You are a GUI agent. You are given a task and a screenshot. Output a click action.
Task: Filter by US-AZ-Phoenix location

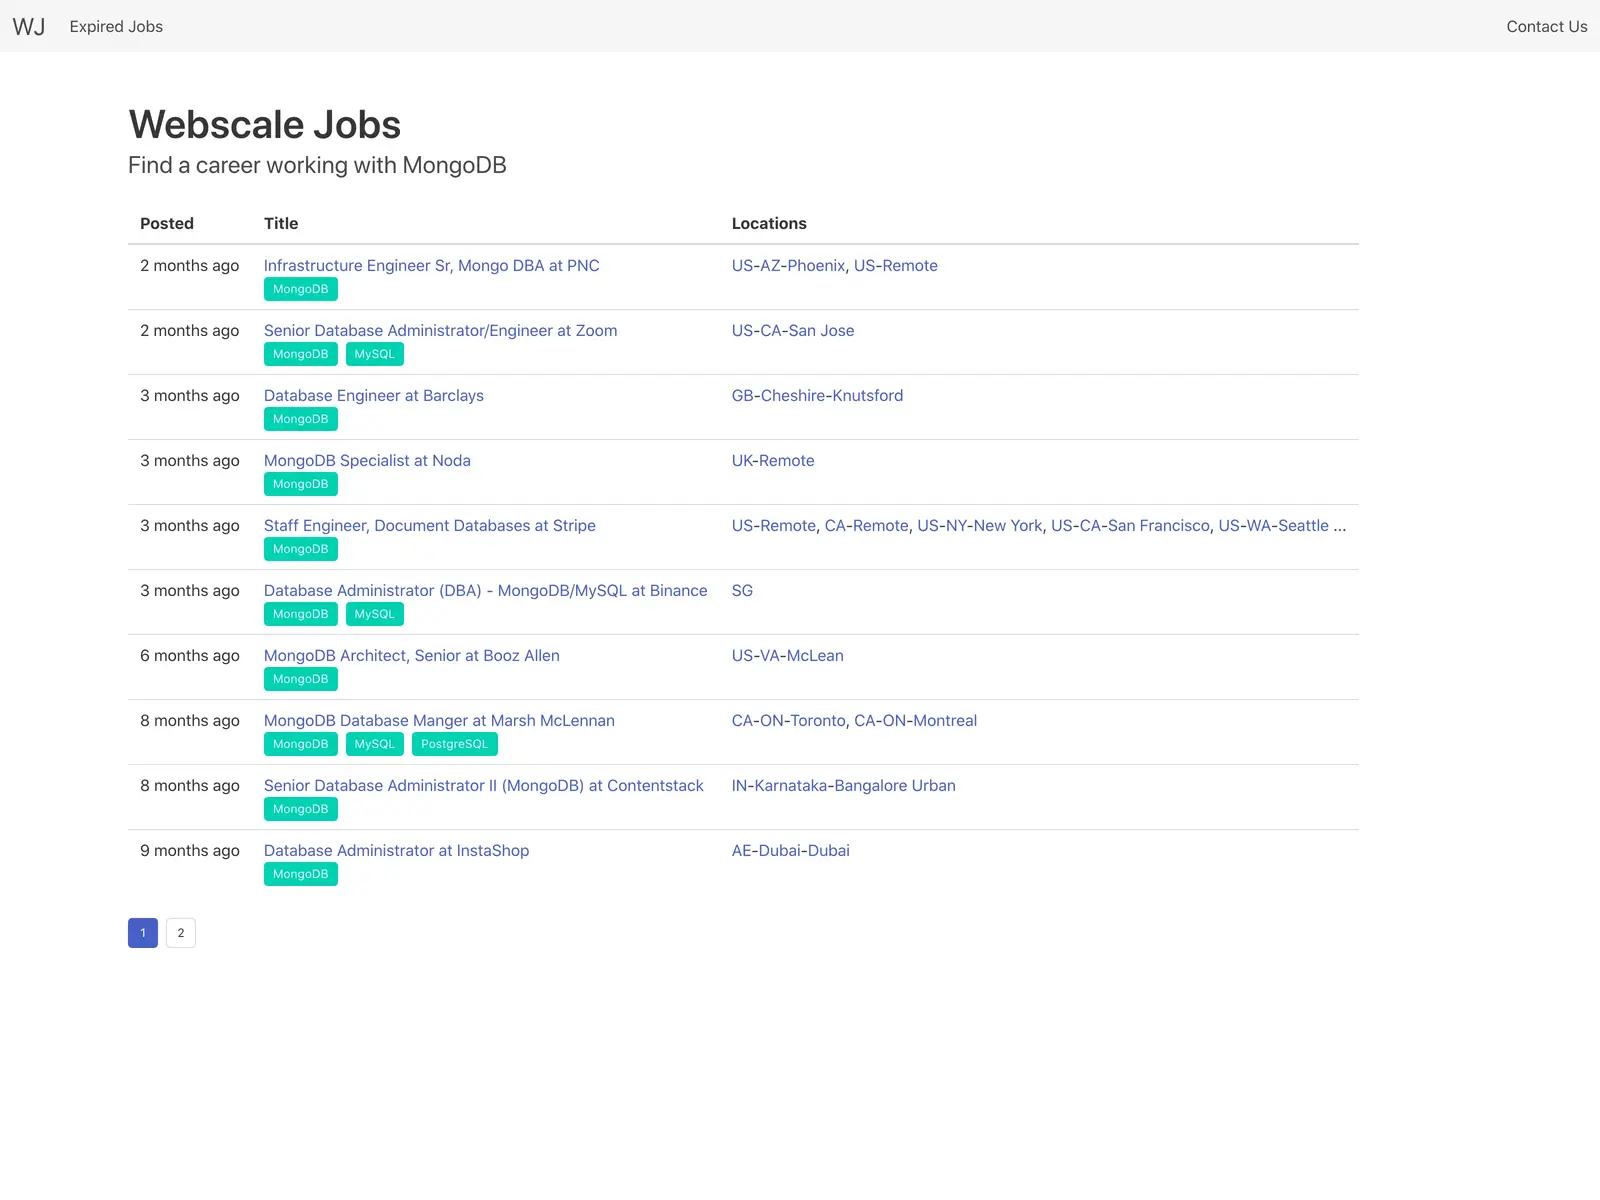point(788,265)
